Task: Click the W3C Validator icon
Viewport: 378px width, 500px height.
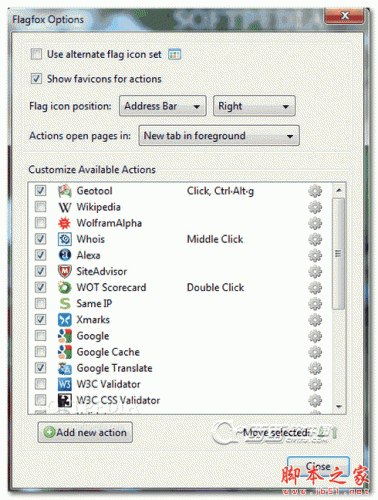Action: coord(64,384)
